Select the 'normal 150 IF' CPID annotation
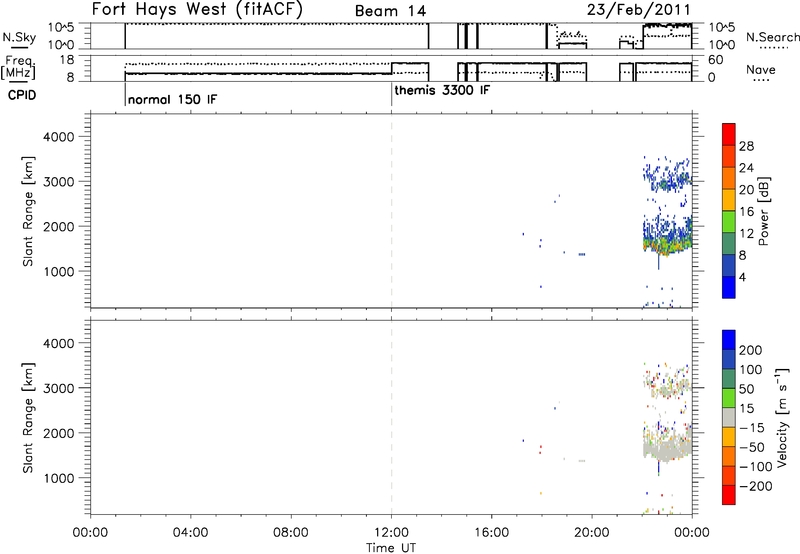The height and width of the screenshot is (554, 800). [x=172, y=99]
